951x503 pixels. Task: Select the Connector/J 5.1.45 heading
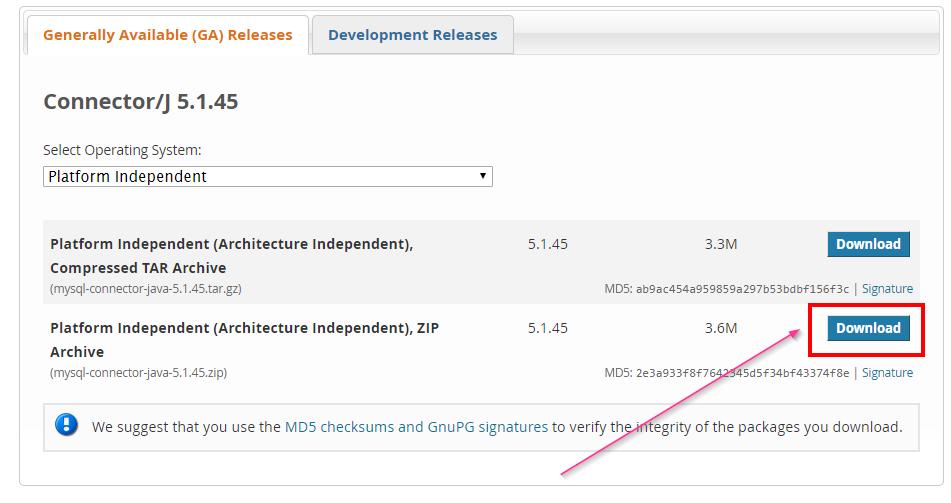(x=141, y=101)
